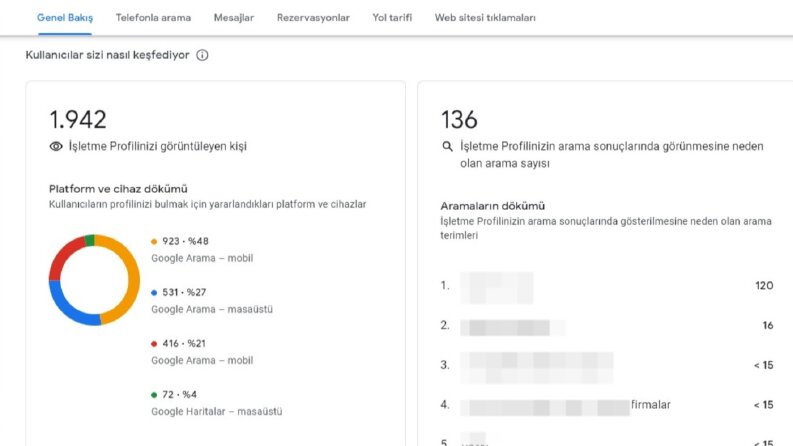Click the second search term with 16 count
The width and height of the screenshot is (793, 446).
[x=513, y=328]
